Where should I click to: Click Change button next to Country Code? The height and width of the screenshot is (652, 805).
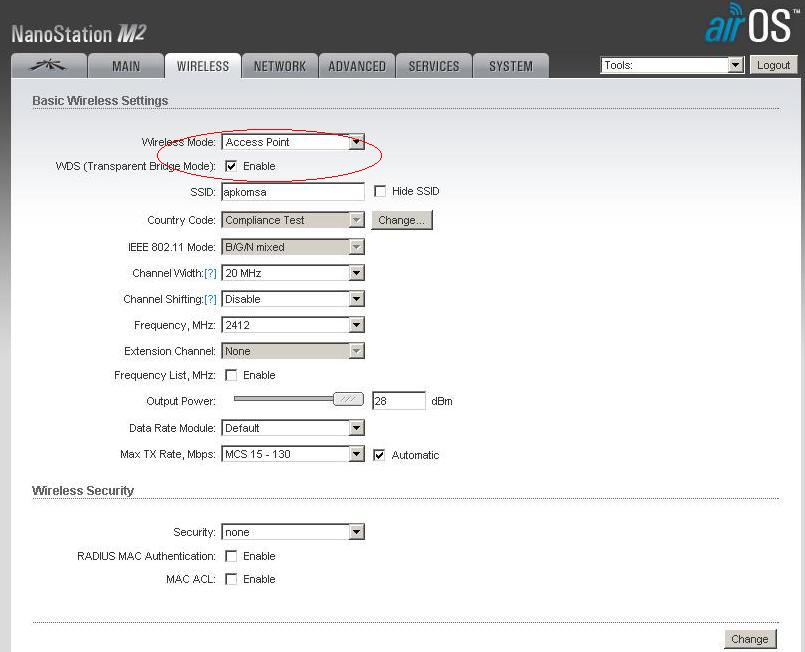[x=402, y=220]
